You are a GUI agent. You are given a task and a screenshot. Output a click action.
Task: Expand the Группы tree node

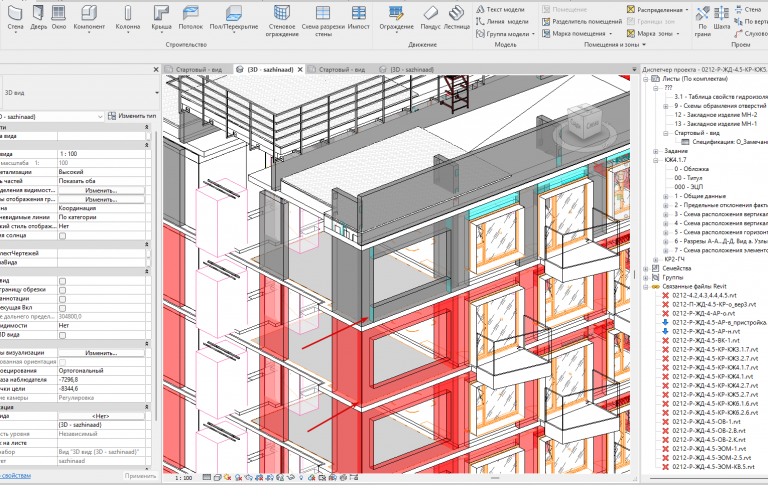click(646, 278)
